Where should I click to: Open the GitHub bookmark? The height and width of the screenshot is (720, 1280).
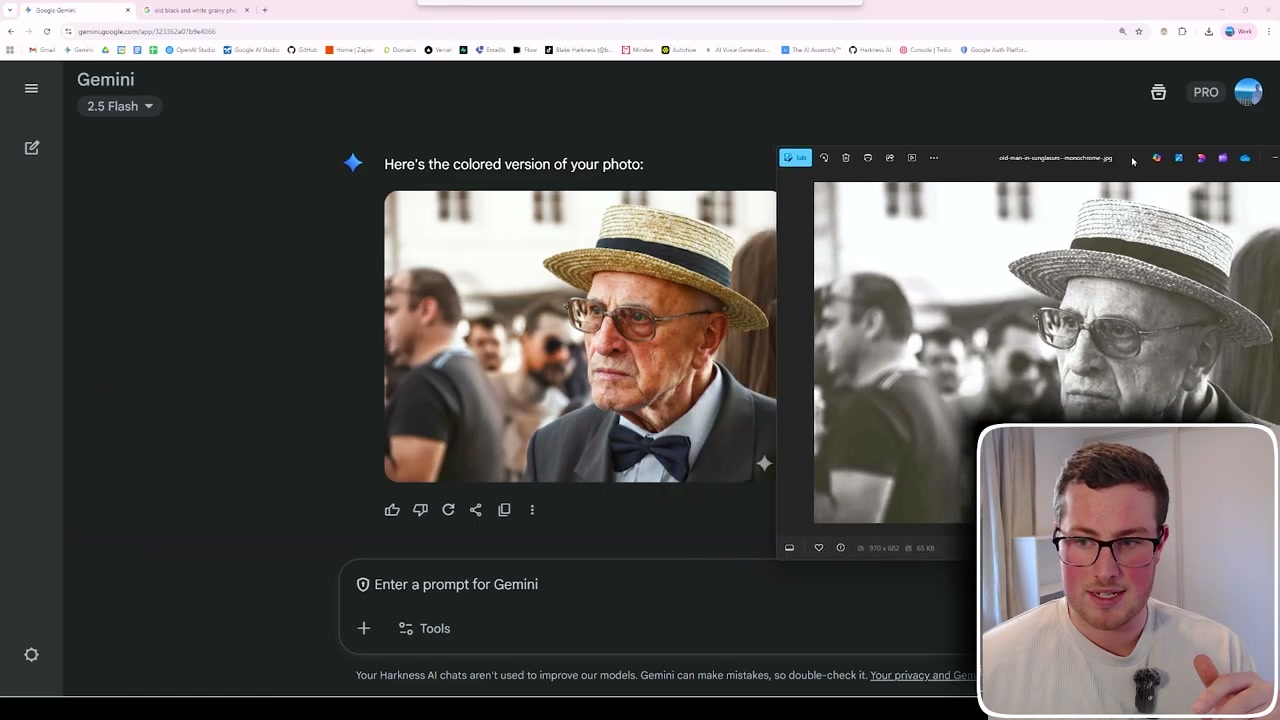coord(303,50)
